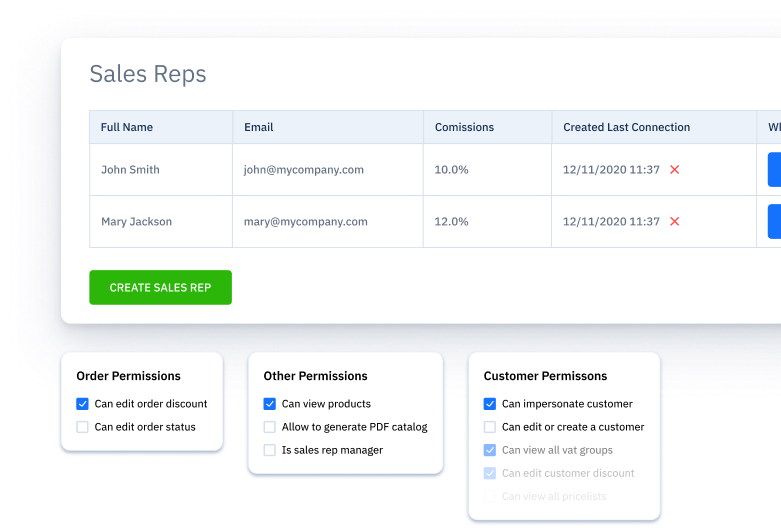Image resolution: width=781 pixels, height=528 pixels.
Task: Disable the Can view products permission
Action: point(270,404)
